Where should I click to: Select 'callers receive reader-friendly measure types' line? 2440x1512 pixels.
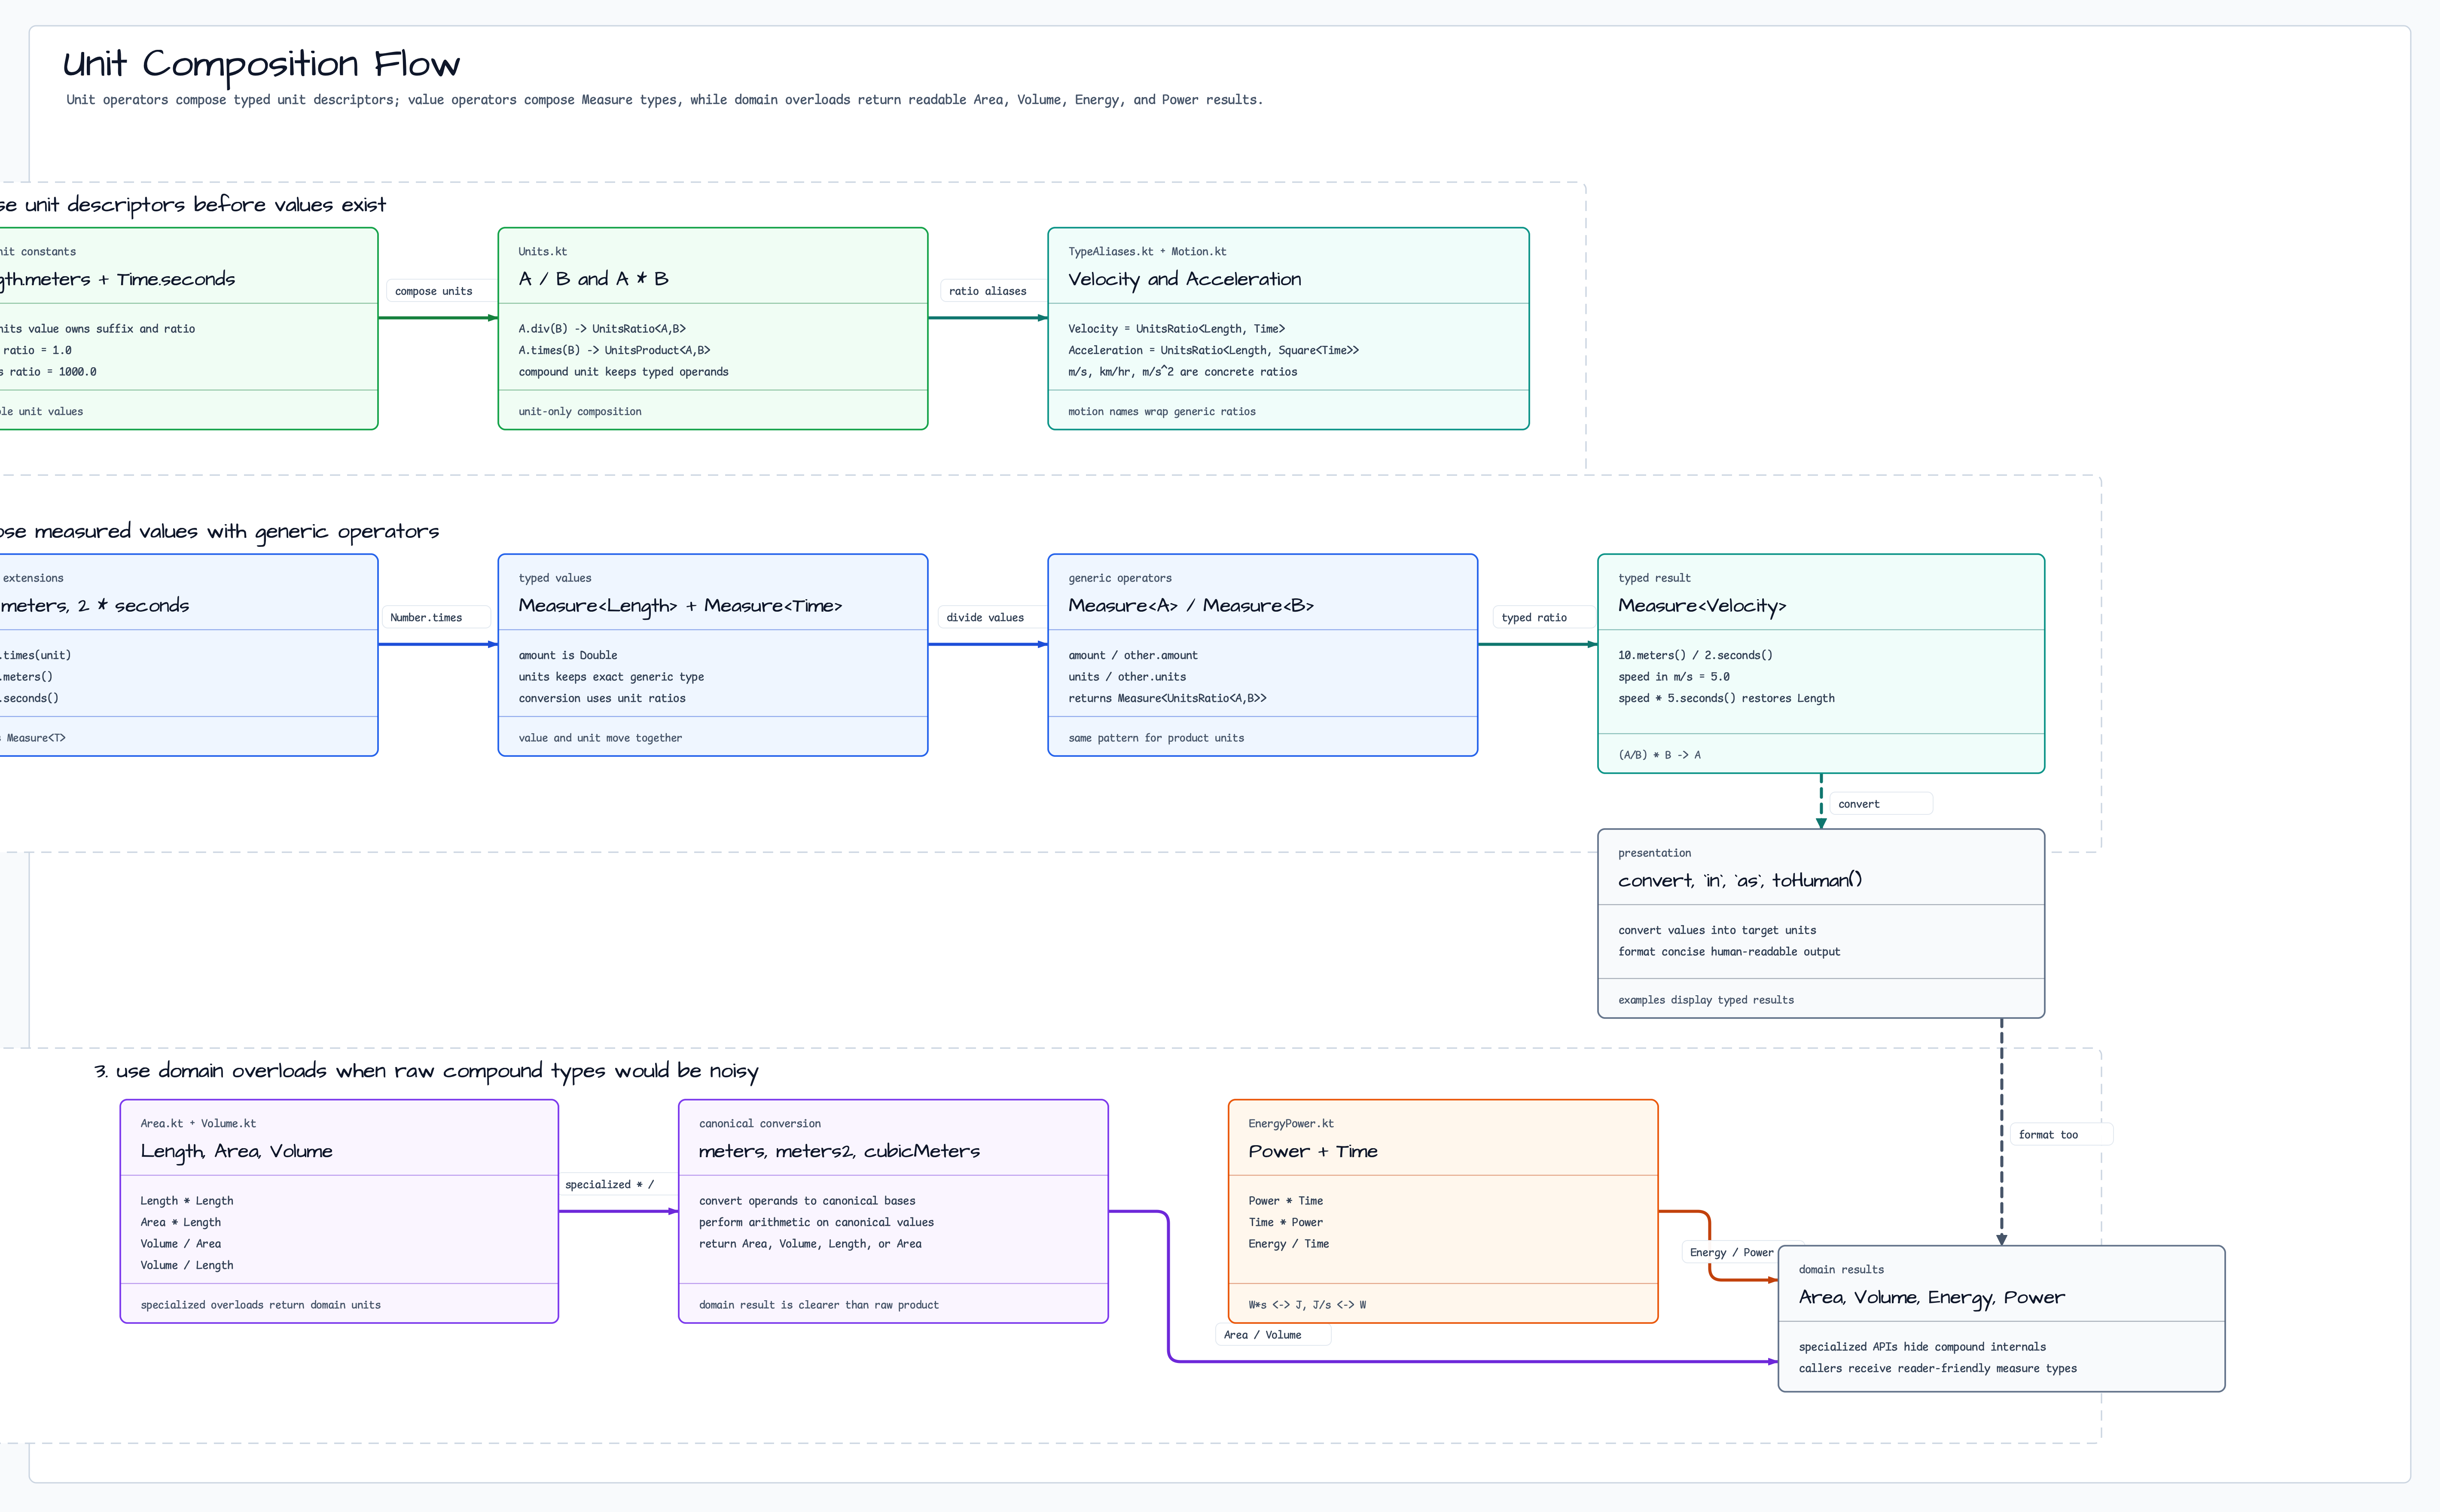click(1937, 1369)
